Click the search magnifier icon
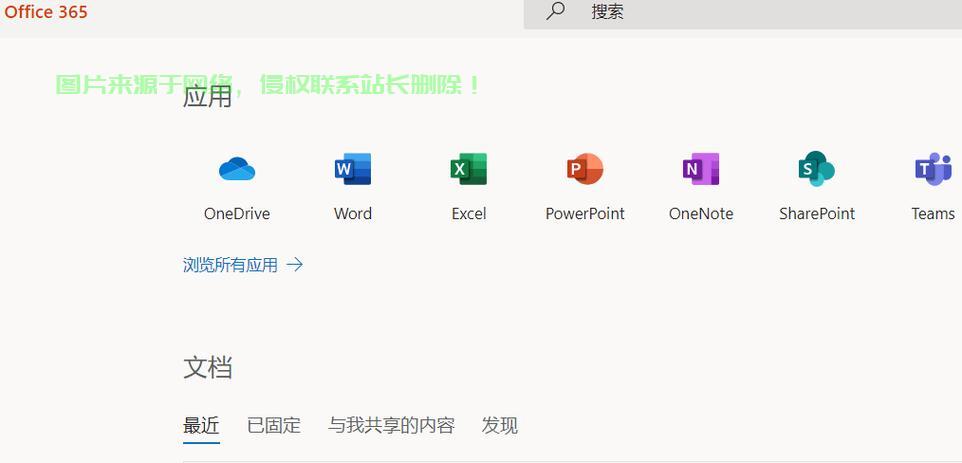 coord(555,11)
